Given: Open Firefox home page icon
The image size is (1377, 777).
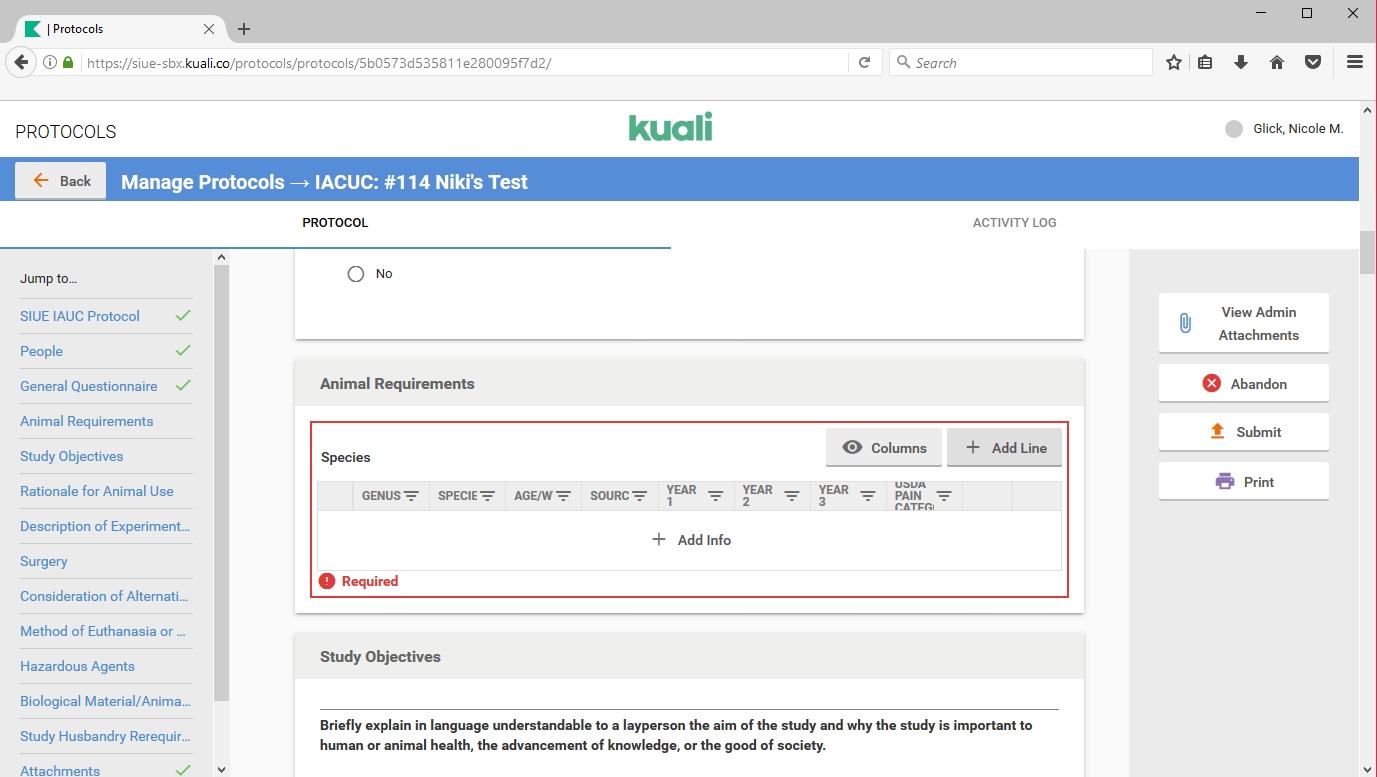Looking at the screenshot, I should 1277,62.
